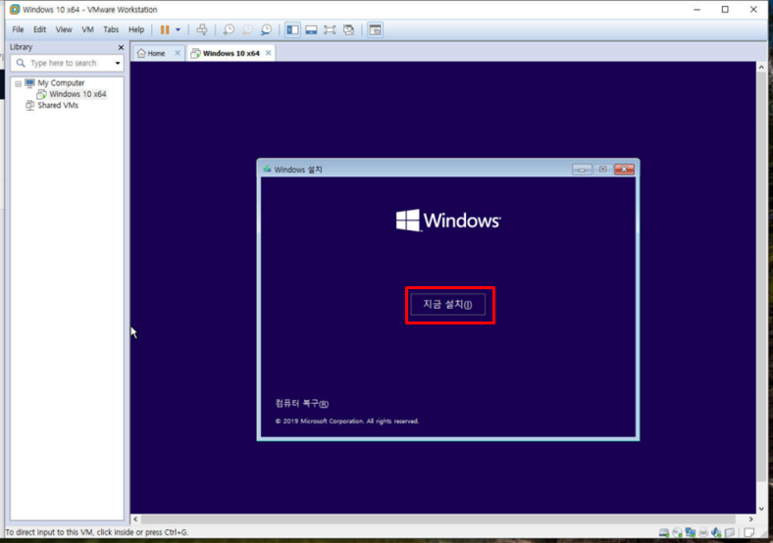The height and width of the screenshot is (543, 773).
Task: Toggle the library sidebar view icon
Action: pyautogui.click(x=292, y=30)
